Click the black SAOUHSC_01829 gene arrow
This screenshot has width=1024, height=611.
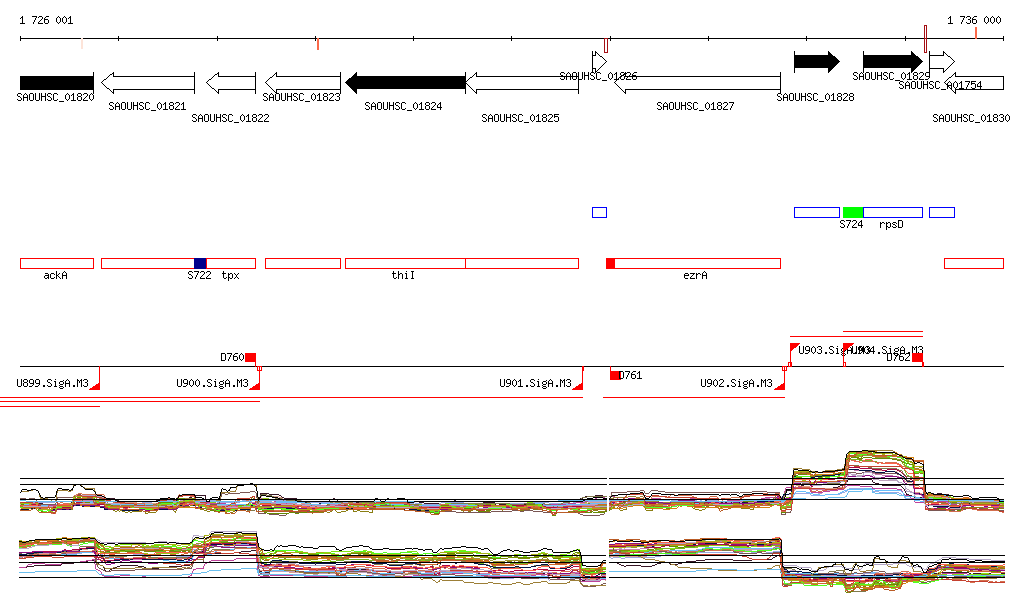[893, 62]
